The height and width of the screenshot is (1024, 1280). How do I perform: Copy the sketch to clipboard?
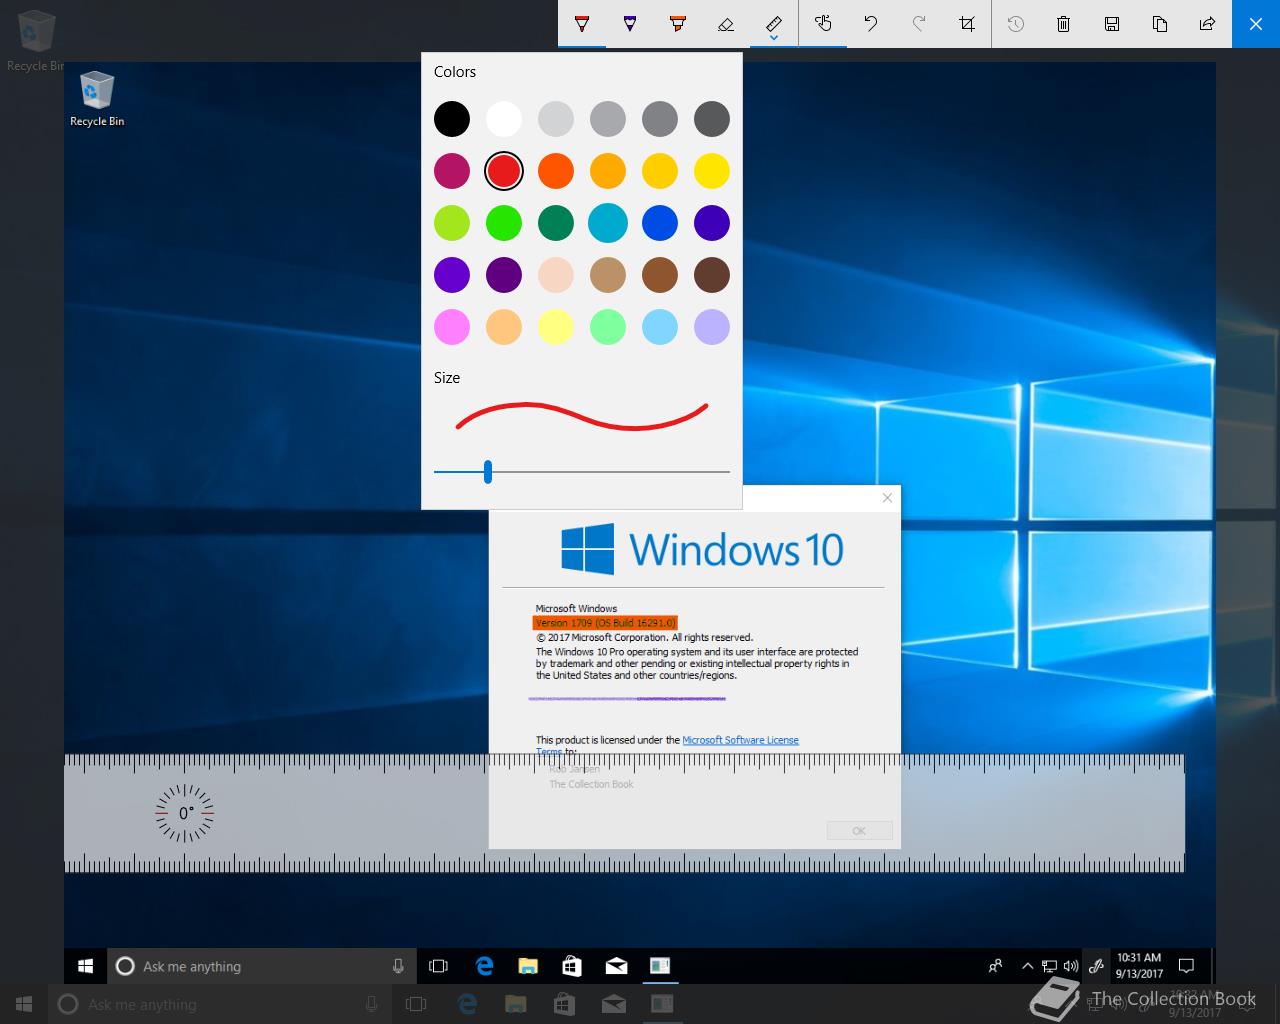tap(1160, 23)
